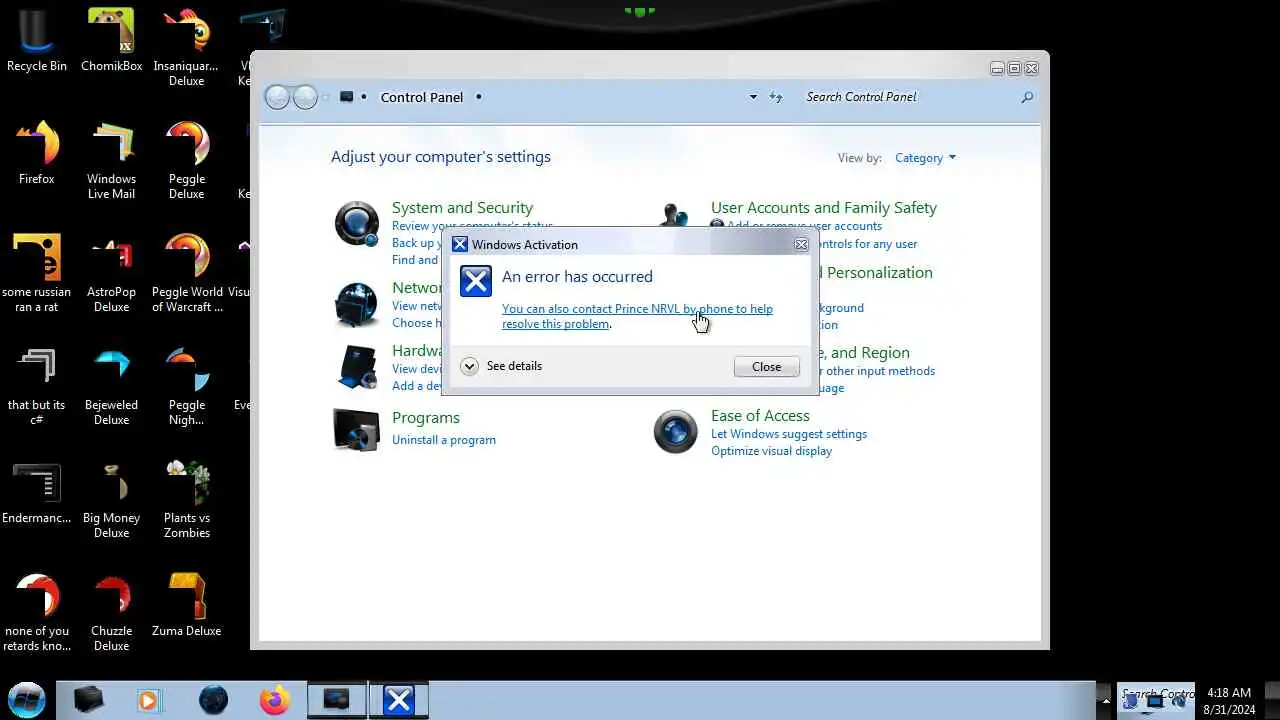Open the ChomikBox desktop icon
This screenshot has width=1280, height=720.
click(111, 40)
